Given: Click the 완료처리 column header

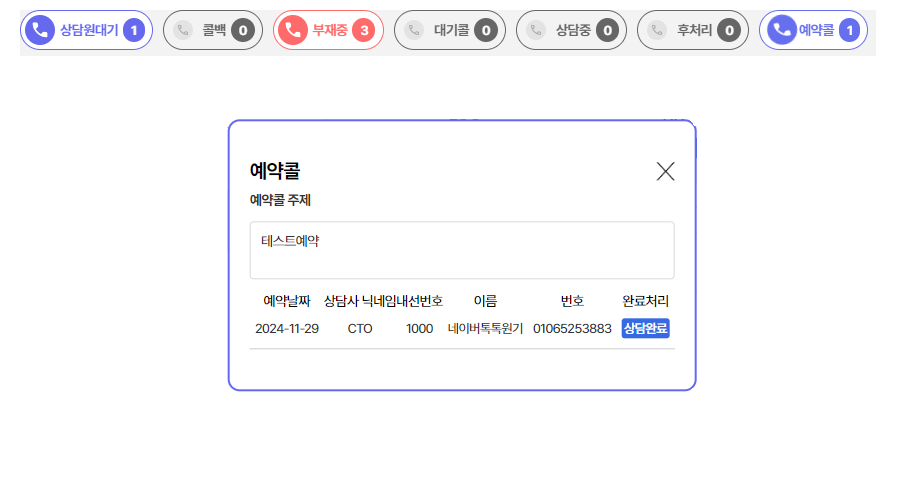Looking at the screenshot, I should coord(645,301).
